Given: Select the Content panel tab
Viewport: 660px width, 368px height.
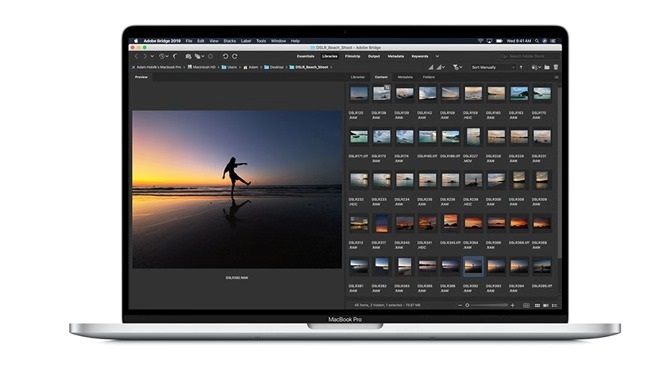Looking at the screenshot, I should (381, 77).
